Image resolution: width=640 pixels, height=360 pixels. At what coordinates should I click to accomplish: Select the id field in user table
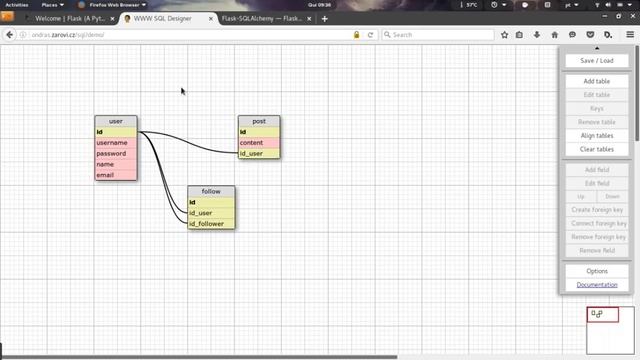tap(116, 132)
